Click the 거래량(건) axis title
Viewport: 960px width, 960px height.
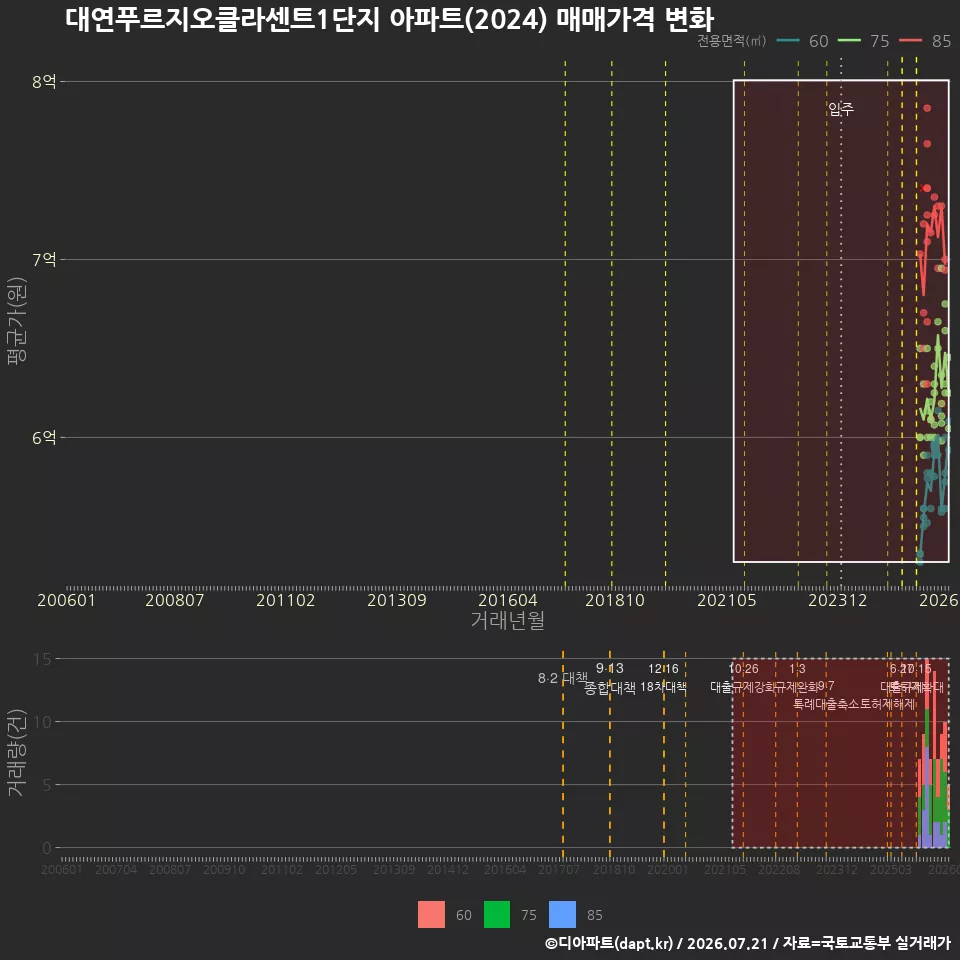tap(17, 753)
